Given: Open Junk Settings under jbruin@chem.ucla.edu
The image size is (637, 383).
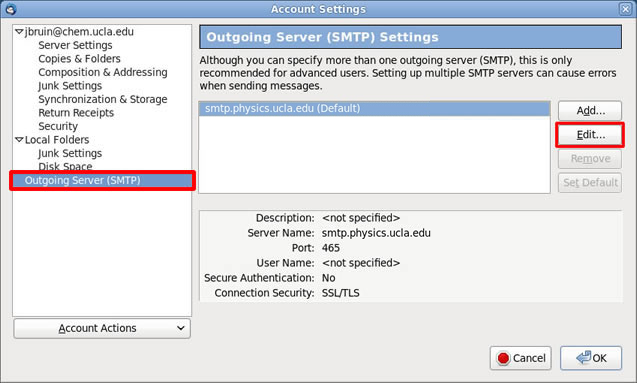Looking at the screenshot, I should (70, 86).
